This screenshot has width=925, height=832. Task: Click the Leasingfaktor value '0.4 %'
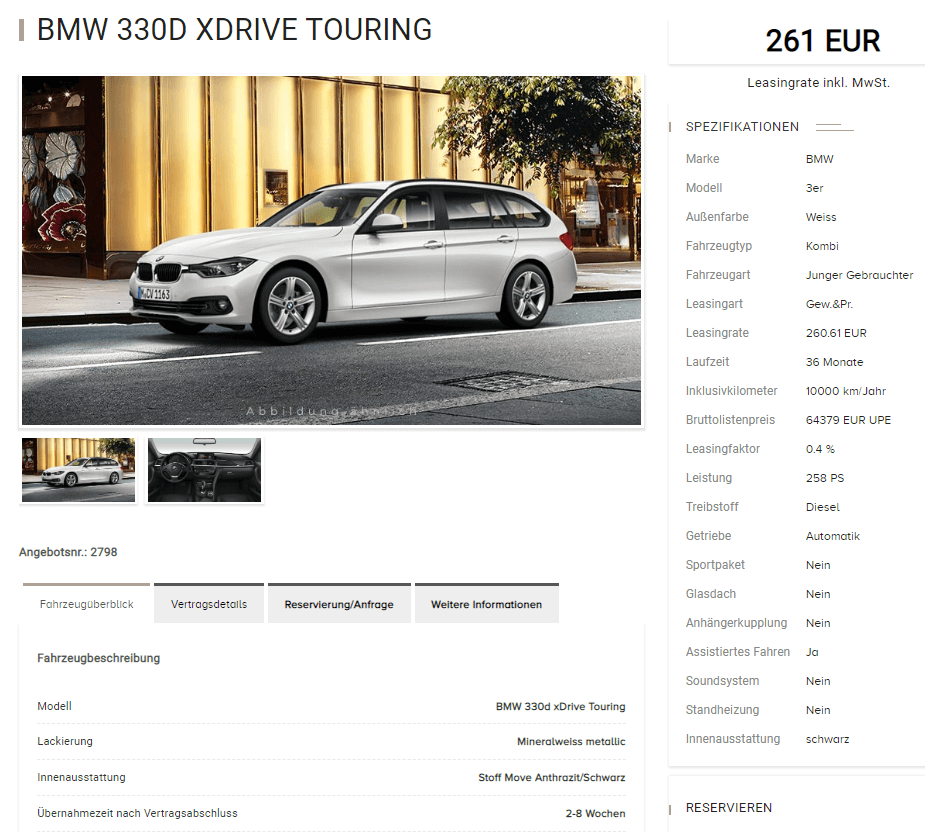tap(820, 449)
